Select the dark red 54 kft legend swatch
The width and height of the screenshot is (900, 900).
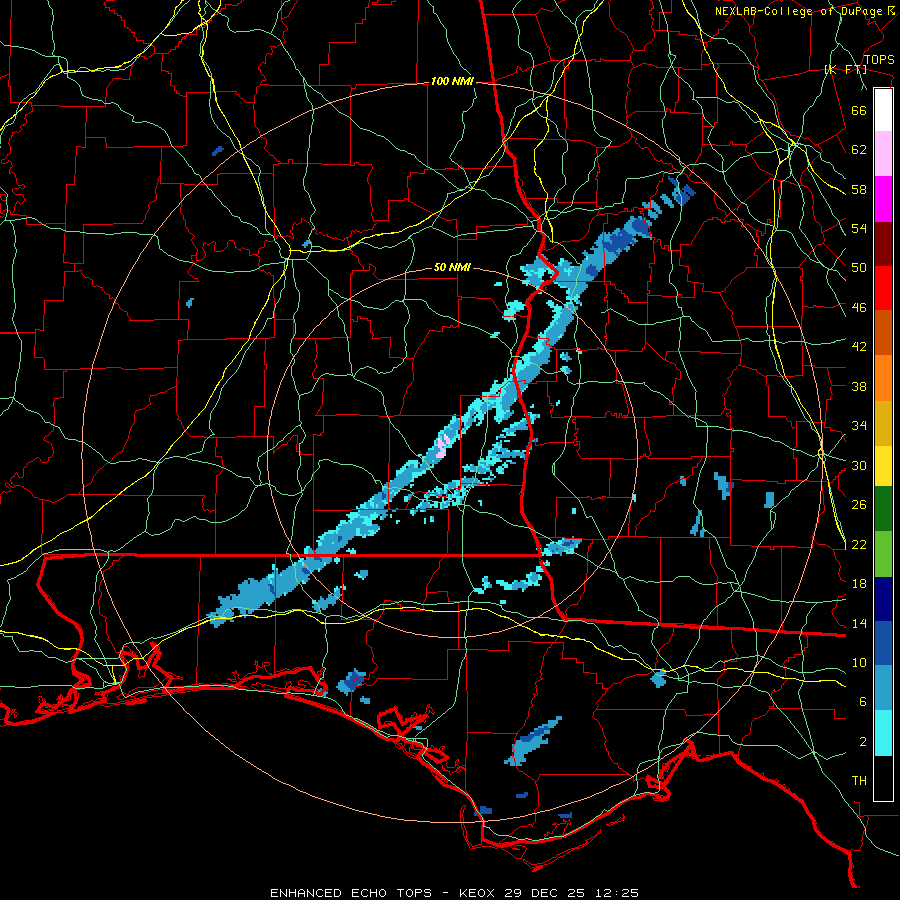click(x=883, y=243)
